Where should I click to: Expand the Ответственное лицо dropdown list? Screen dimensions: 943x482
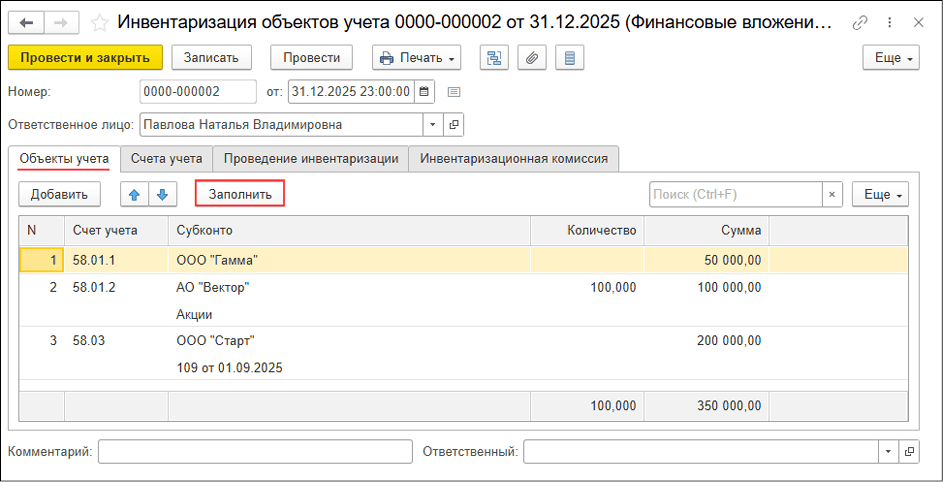(x=433, y=125)
